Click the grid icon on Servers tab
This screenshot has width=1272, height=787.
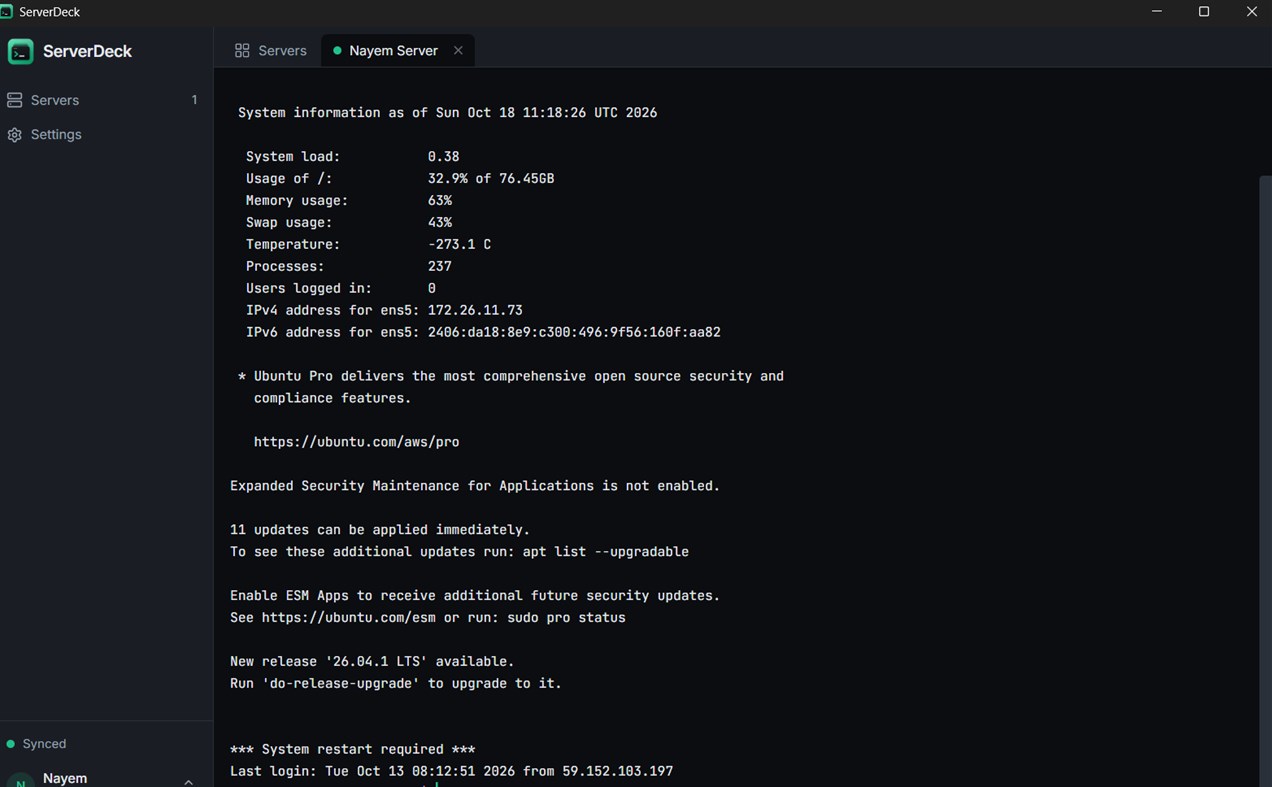[x=242, y=50]
